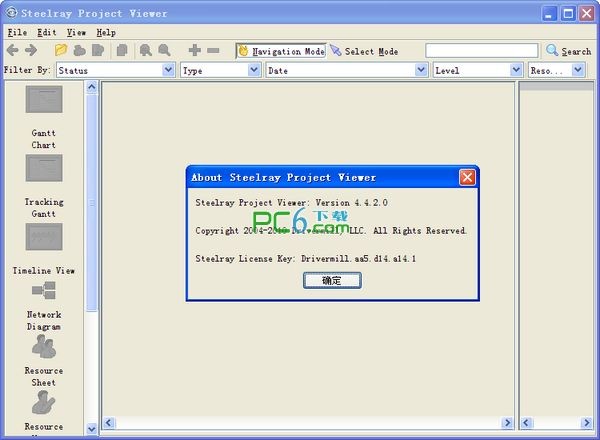Click the minus collapse toolbar icon
This screenshot has width=600, height=440.
[x=213, y=50]
